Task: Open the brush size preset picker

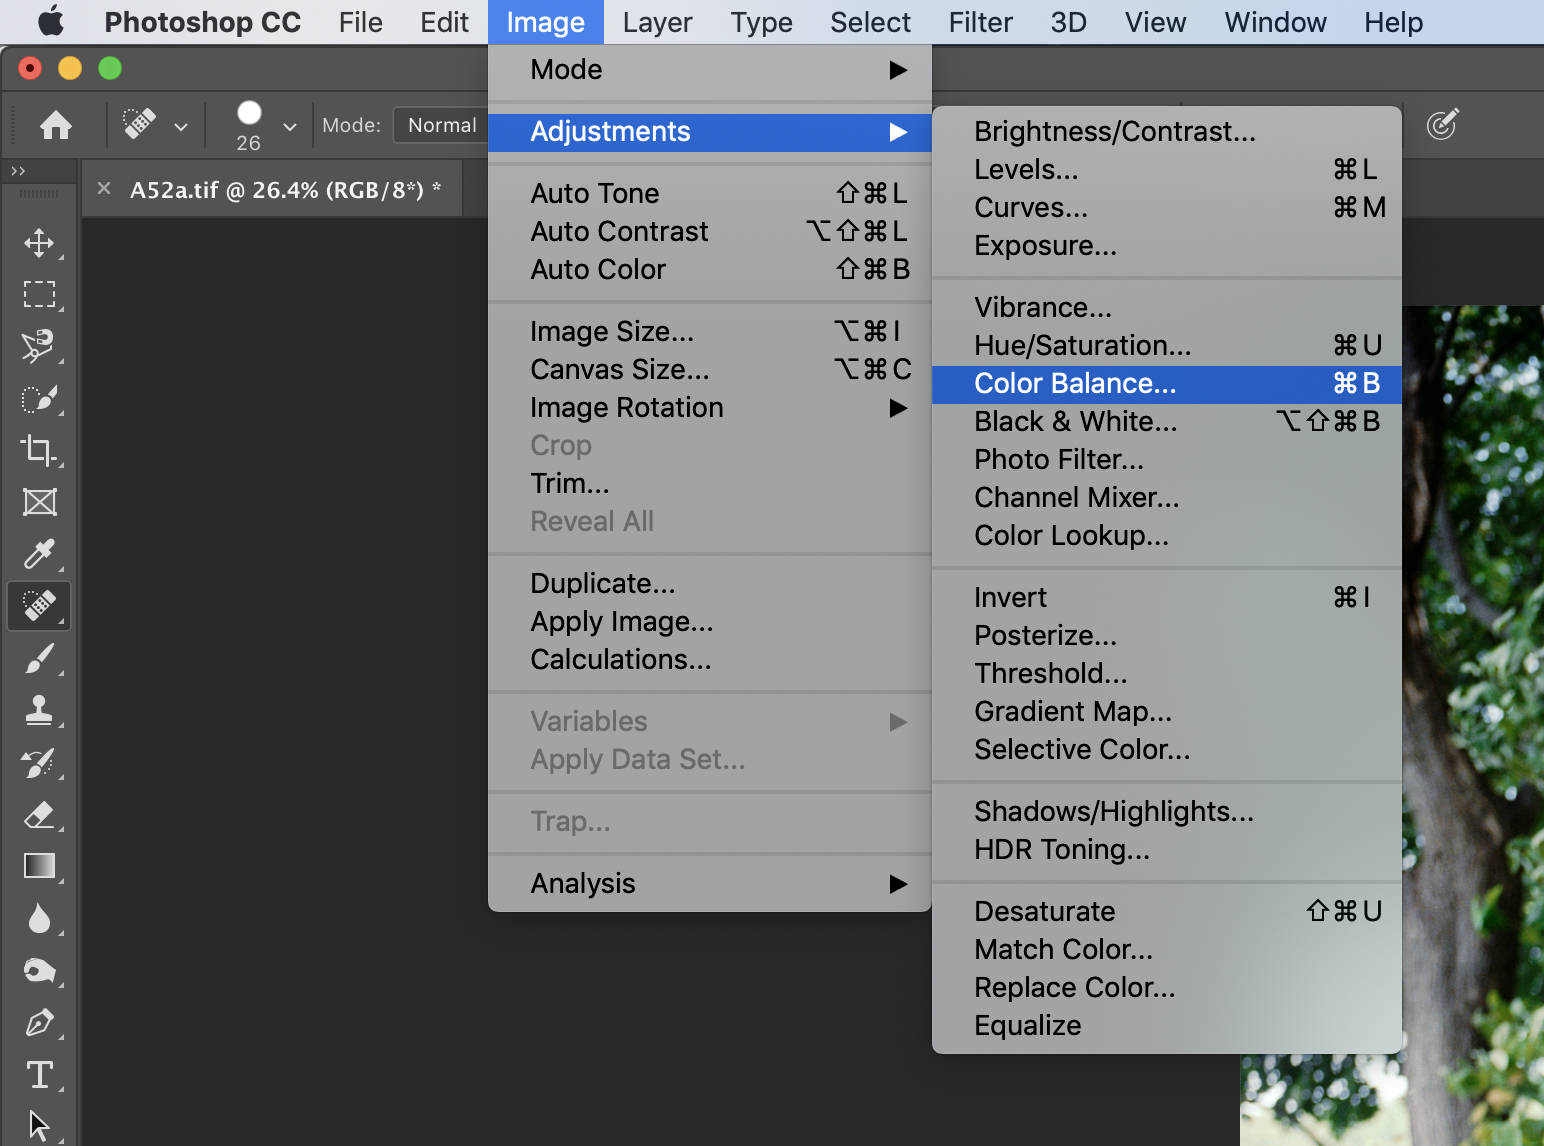Action: click(290, 127)
